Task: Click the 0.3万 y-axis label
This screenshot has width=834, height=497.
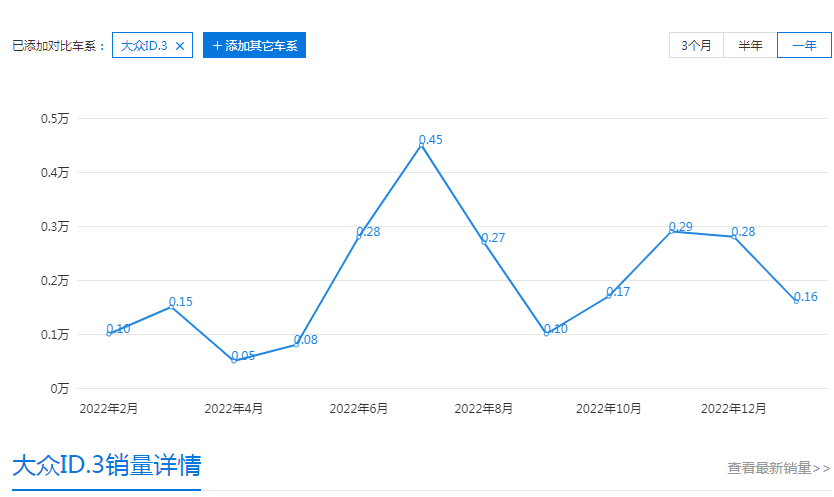Action: point(55,227)
